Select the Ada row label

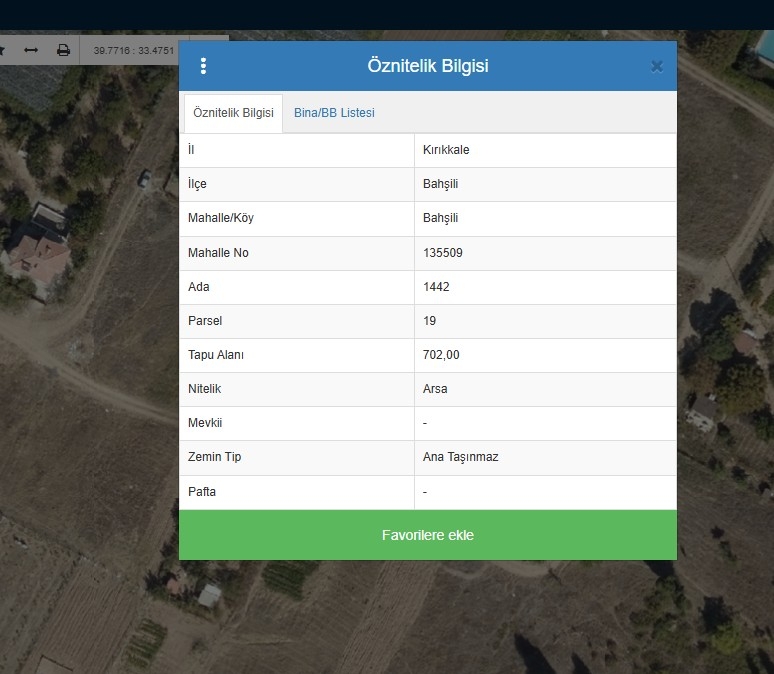click(x=198, y=287)
